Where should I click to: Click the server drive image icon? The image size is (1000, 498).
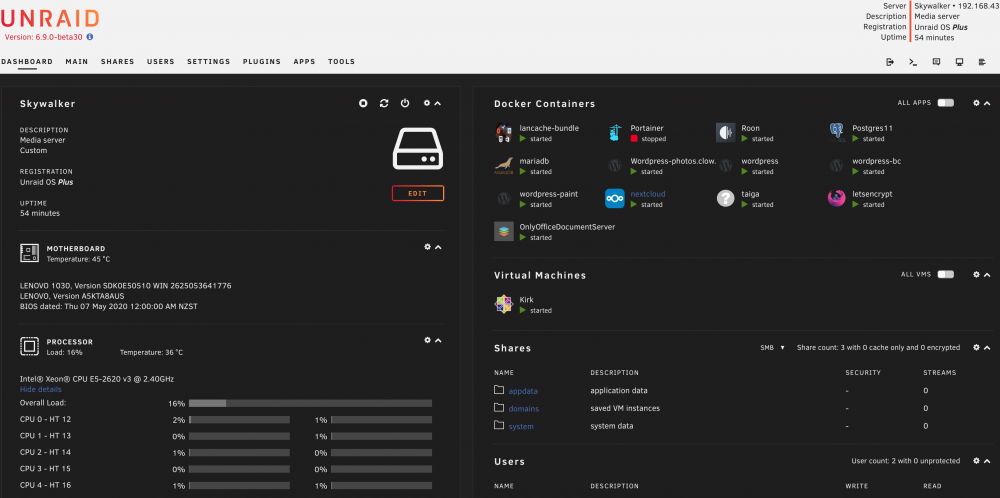pyautogui.click(x=418, y=149)
